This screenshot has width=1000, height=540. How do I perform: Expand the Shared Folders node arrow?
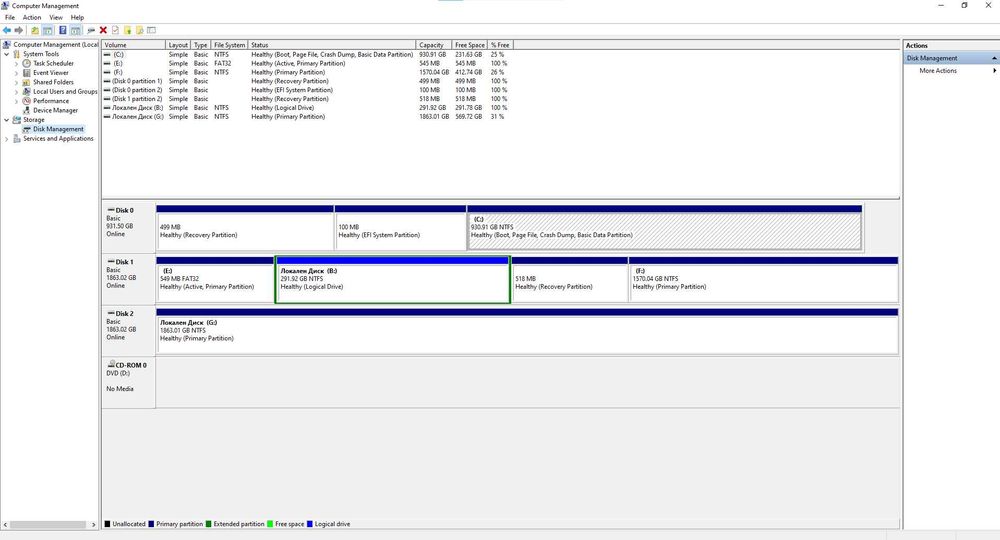coord(17,82)
